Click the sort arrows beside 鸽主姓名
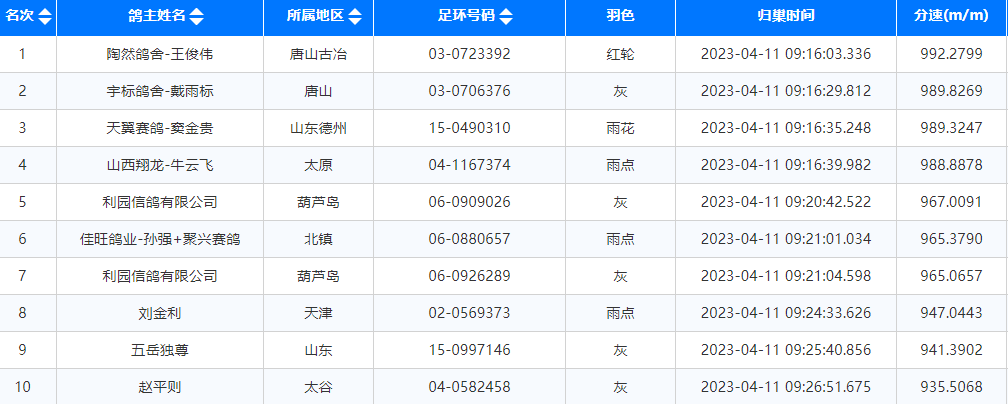1008x404 pixels. coord(196,17)
